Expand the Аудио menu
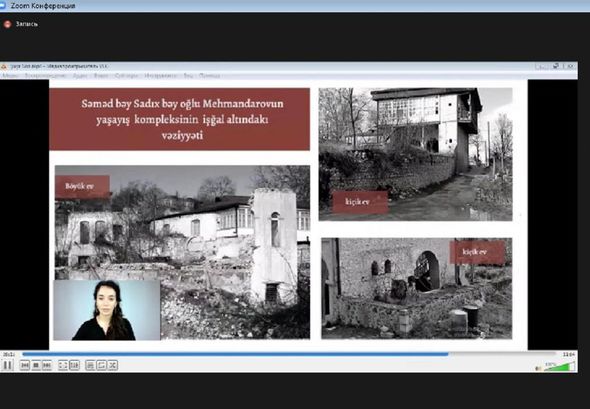Viewport: 590px width, 409px height. coord(80,76)
